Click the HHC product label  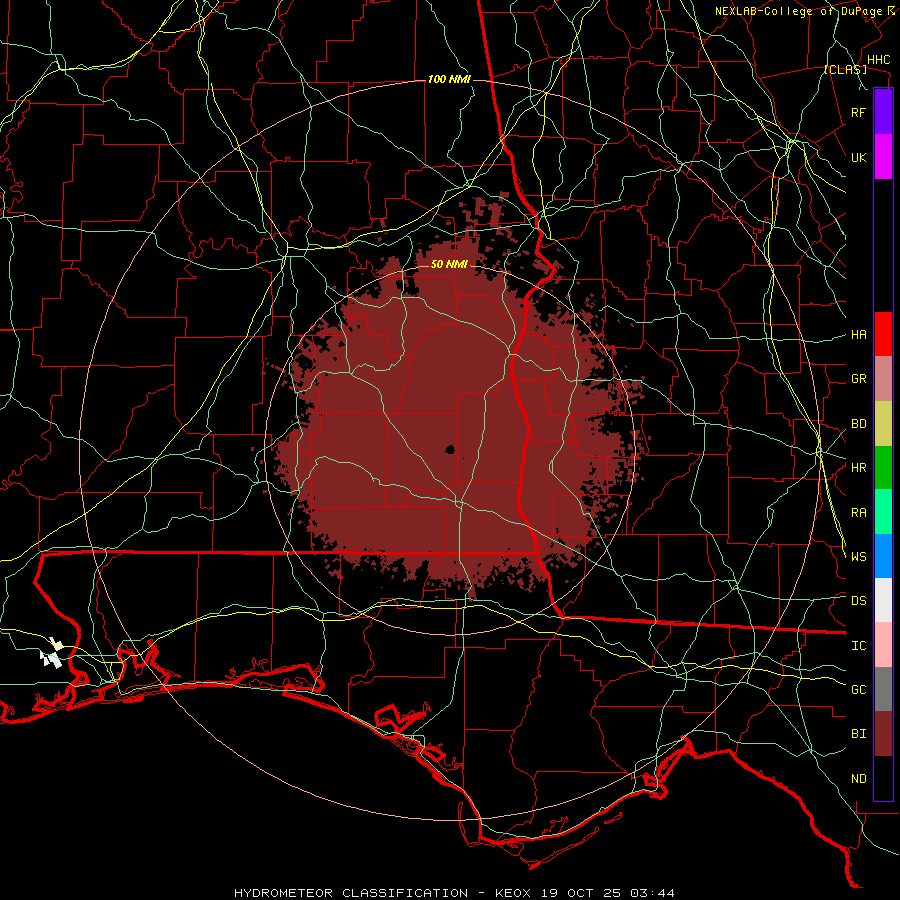(x=878, y=60)
